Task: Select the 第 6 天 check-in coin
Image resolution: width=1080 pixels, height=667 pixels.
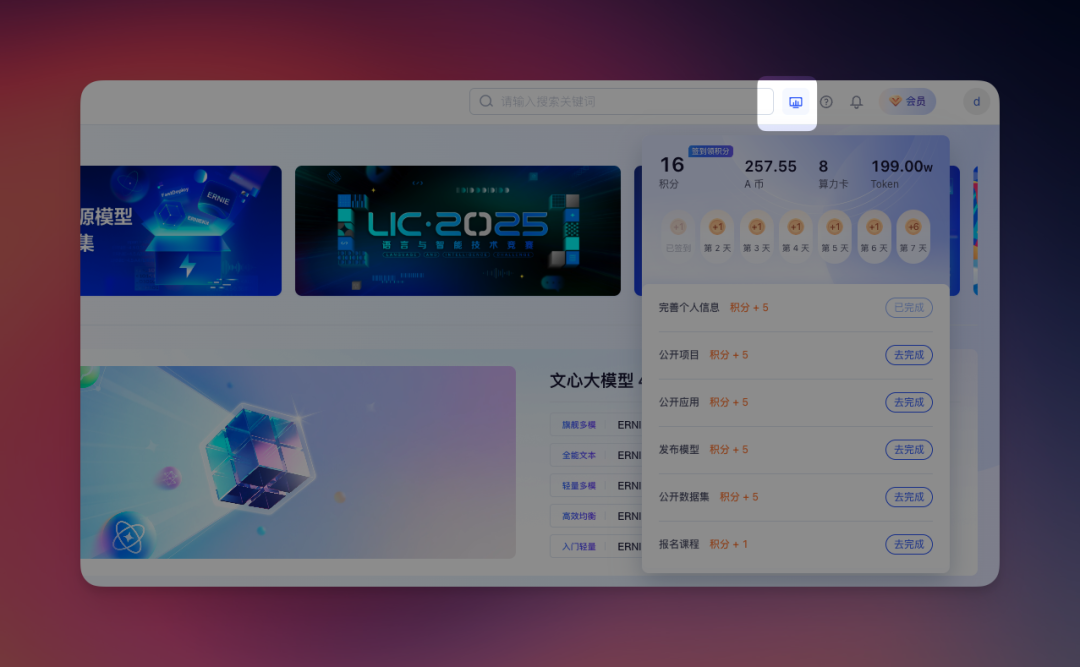Action: pyautogui.click(x=874, y=236)
